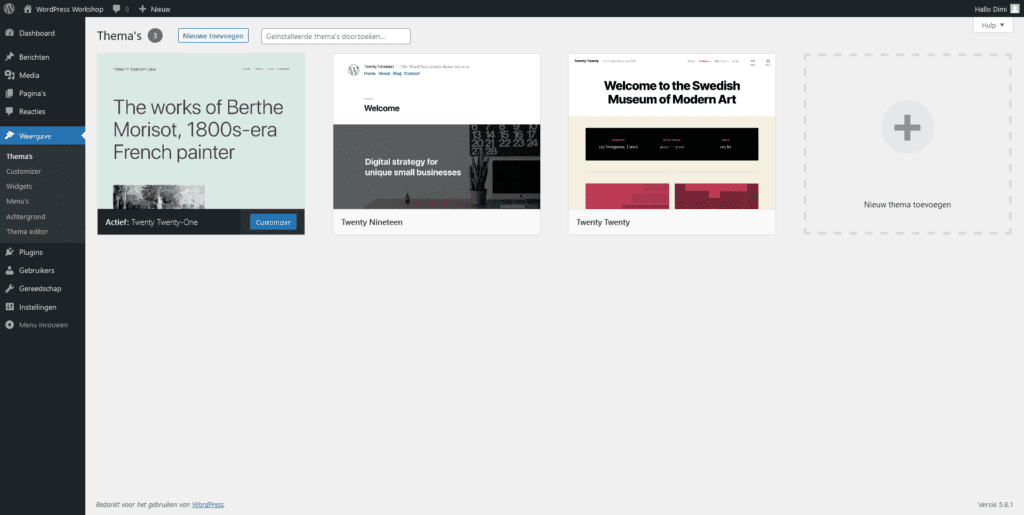The height and width of the screenshot is (515, 1024).
Task: Click the comments bubble icon in admin bar
Action: pos(116,9)
